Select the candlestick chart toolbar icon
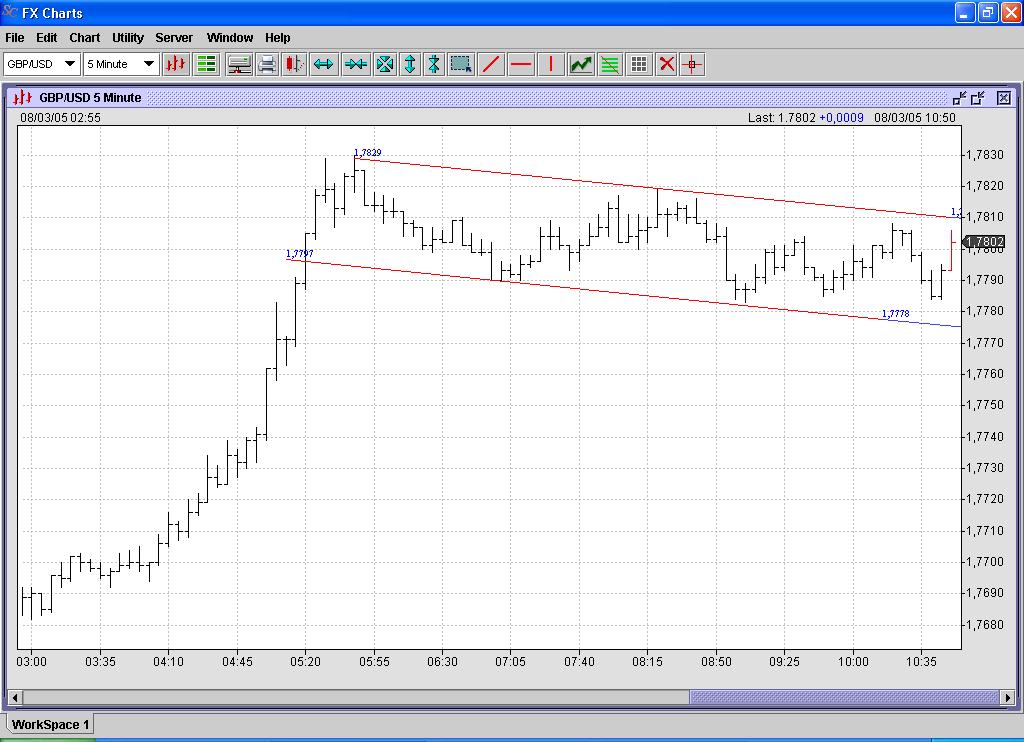The height and width of the screenshot is (742, 1024). pyautogui.click(x=294, y=64)
